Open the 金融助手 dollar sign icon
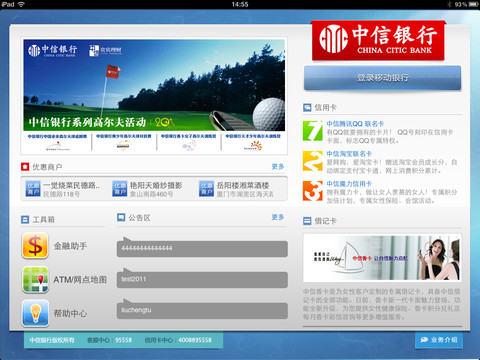480x360 pixels. [35, 246]
